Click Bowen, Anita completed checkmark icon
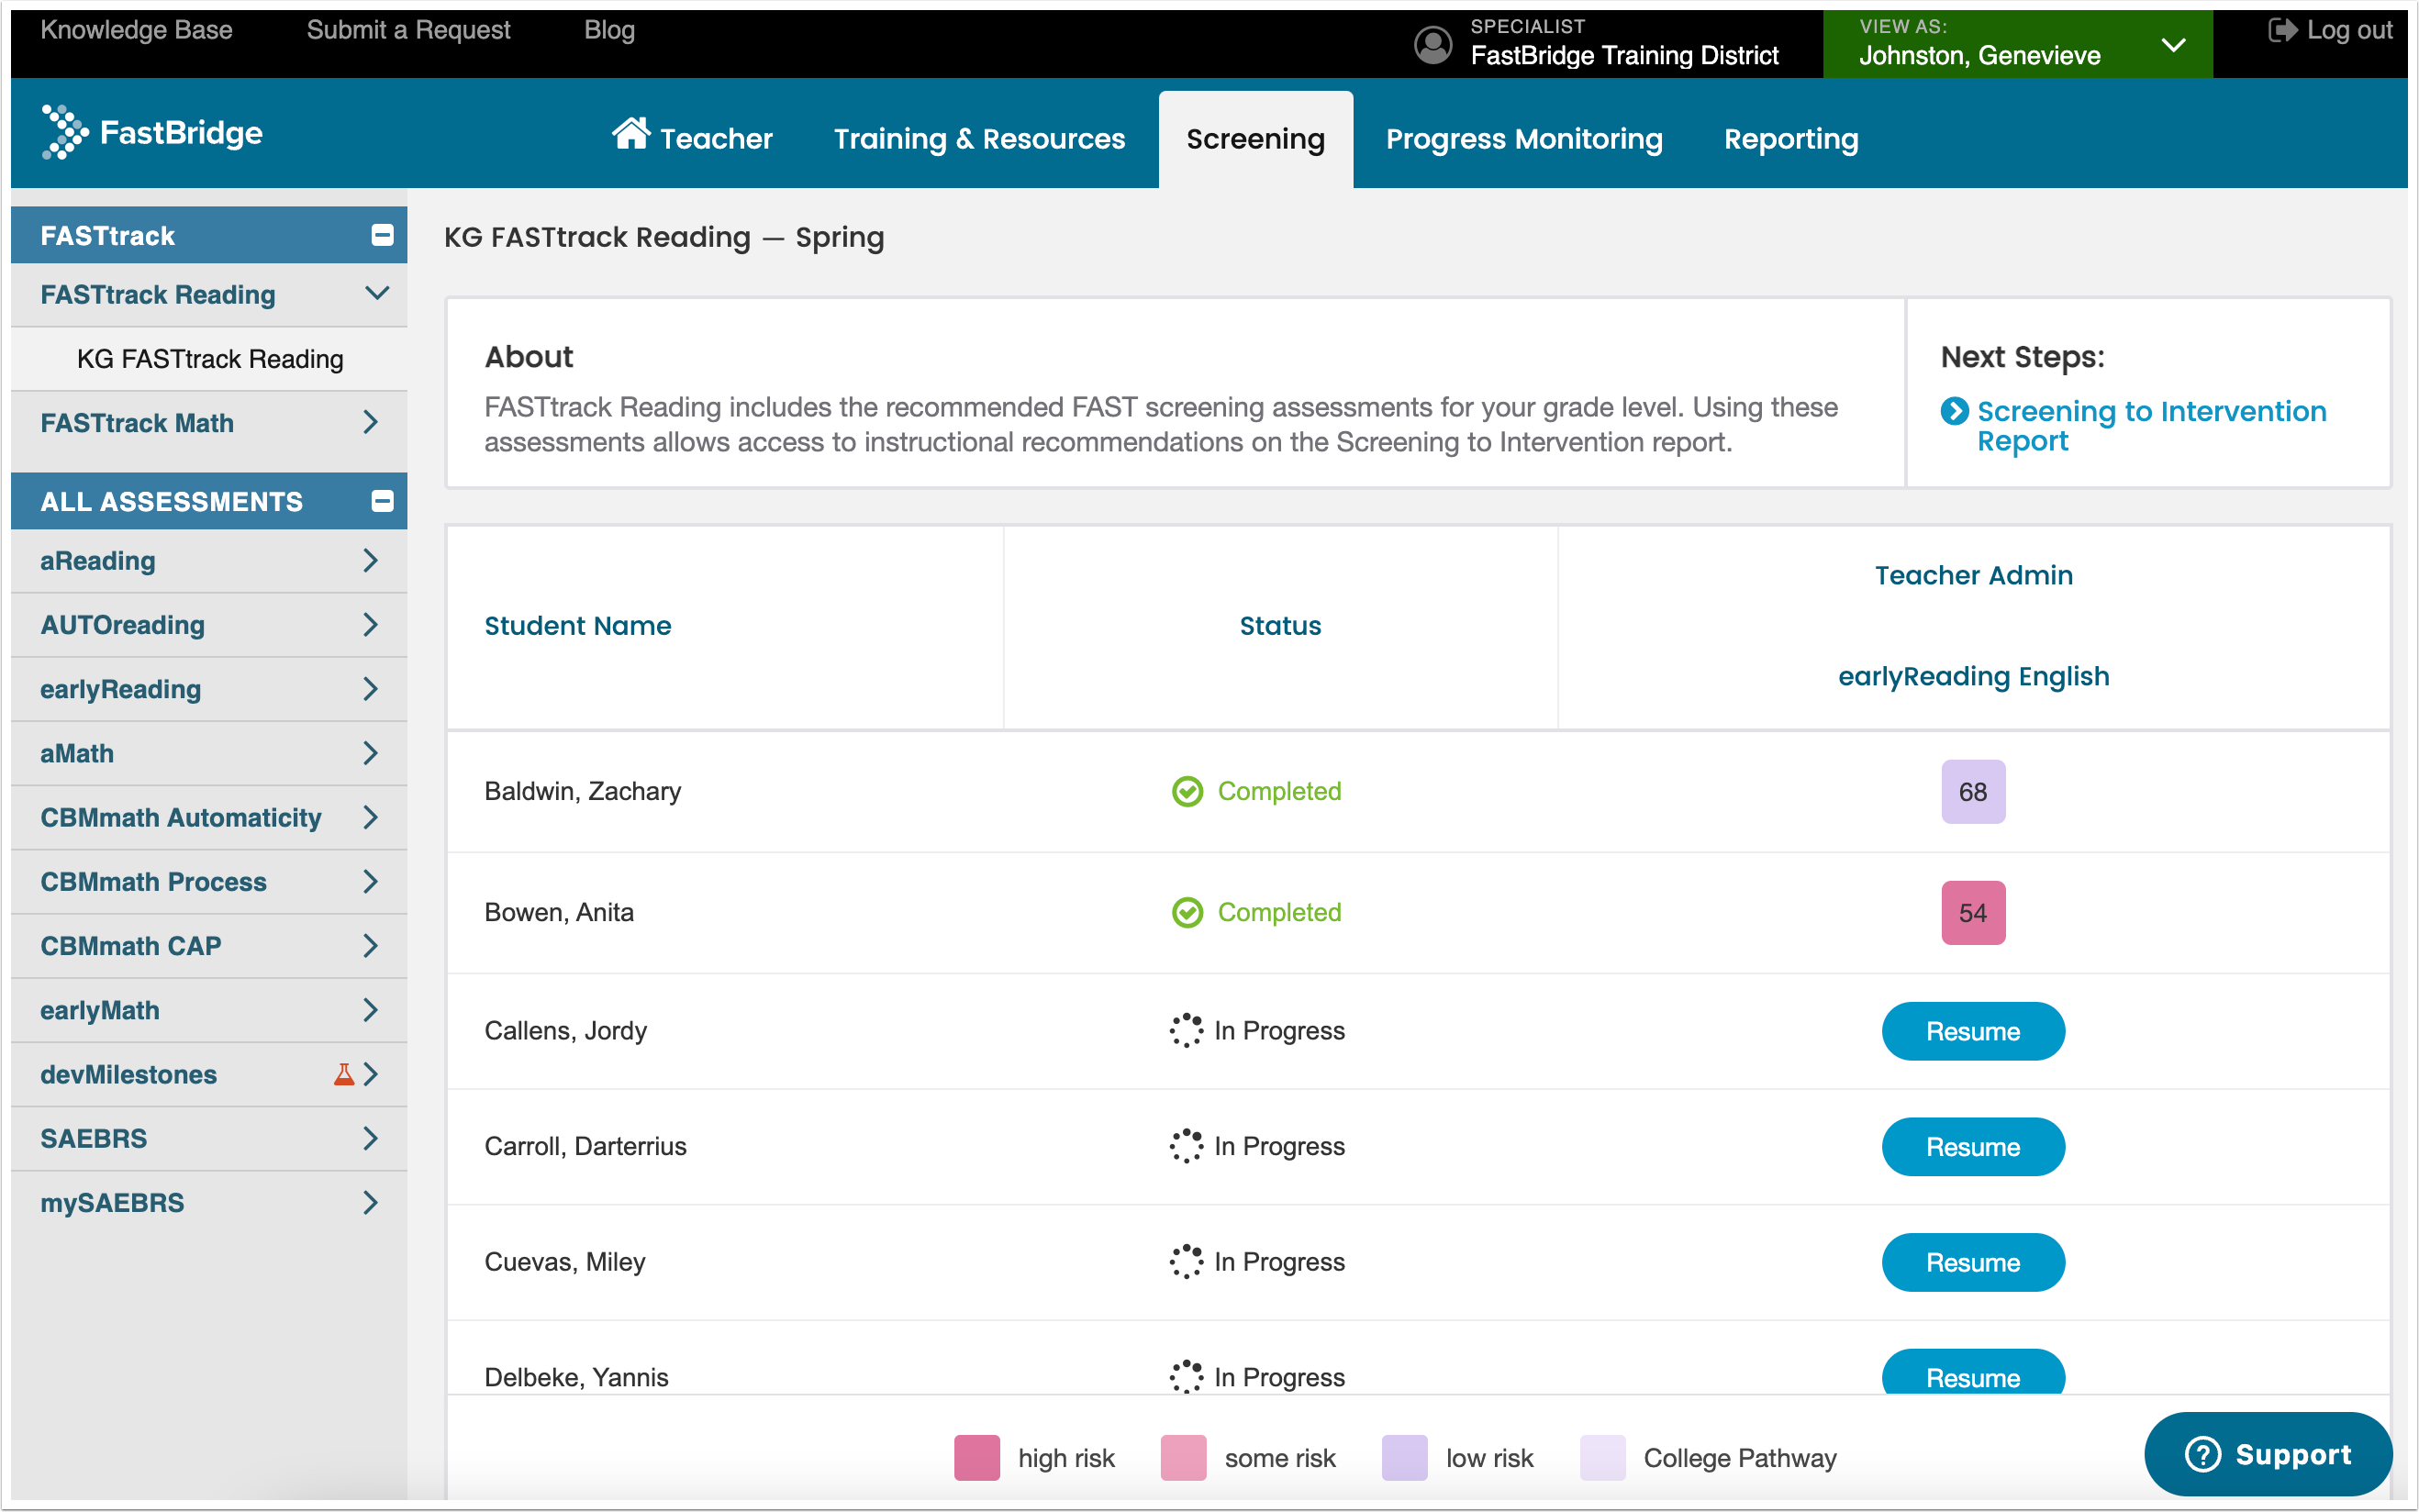Screen dimensions: 2419x1512 1187,912
